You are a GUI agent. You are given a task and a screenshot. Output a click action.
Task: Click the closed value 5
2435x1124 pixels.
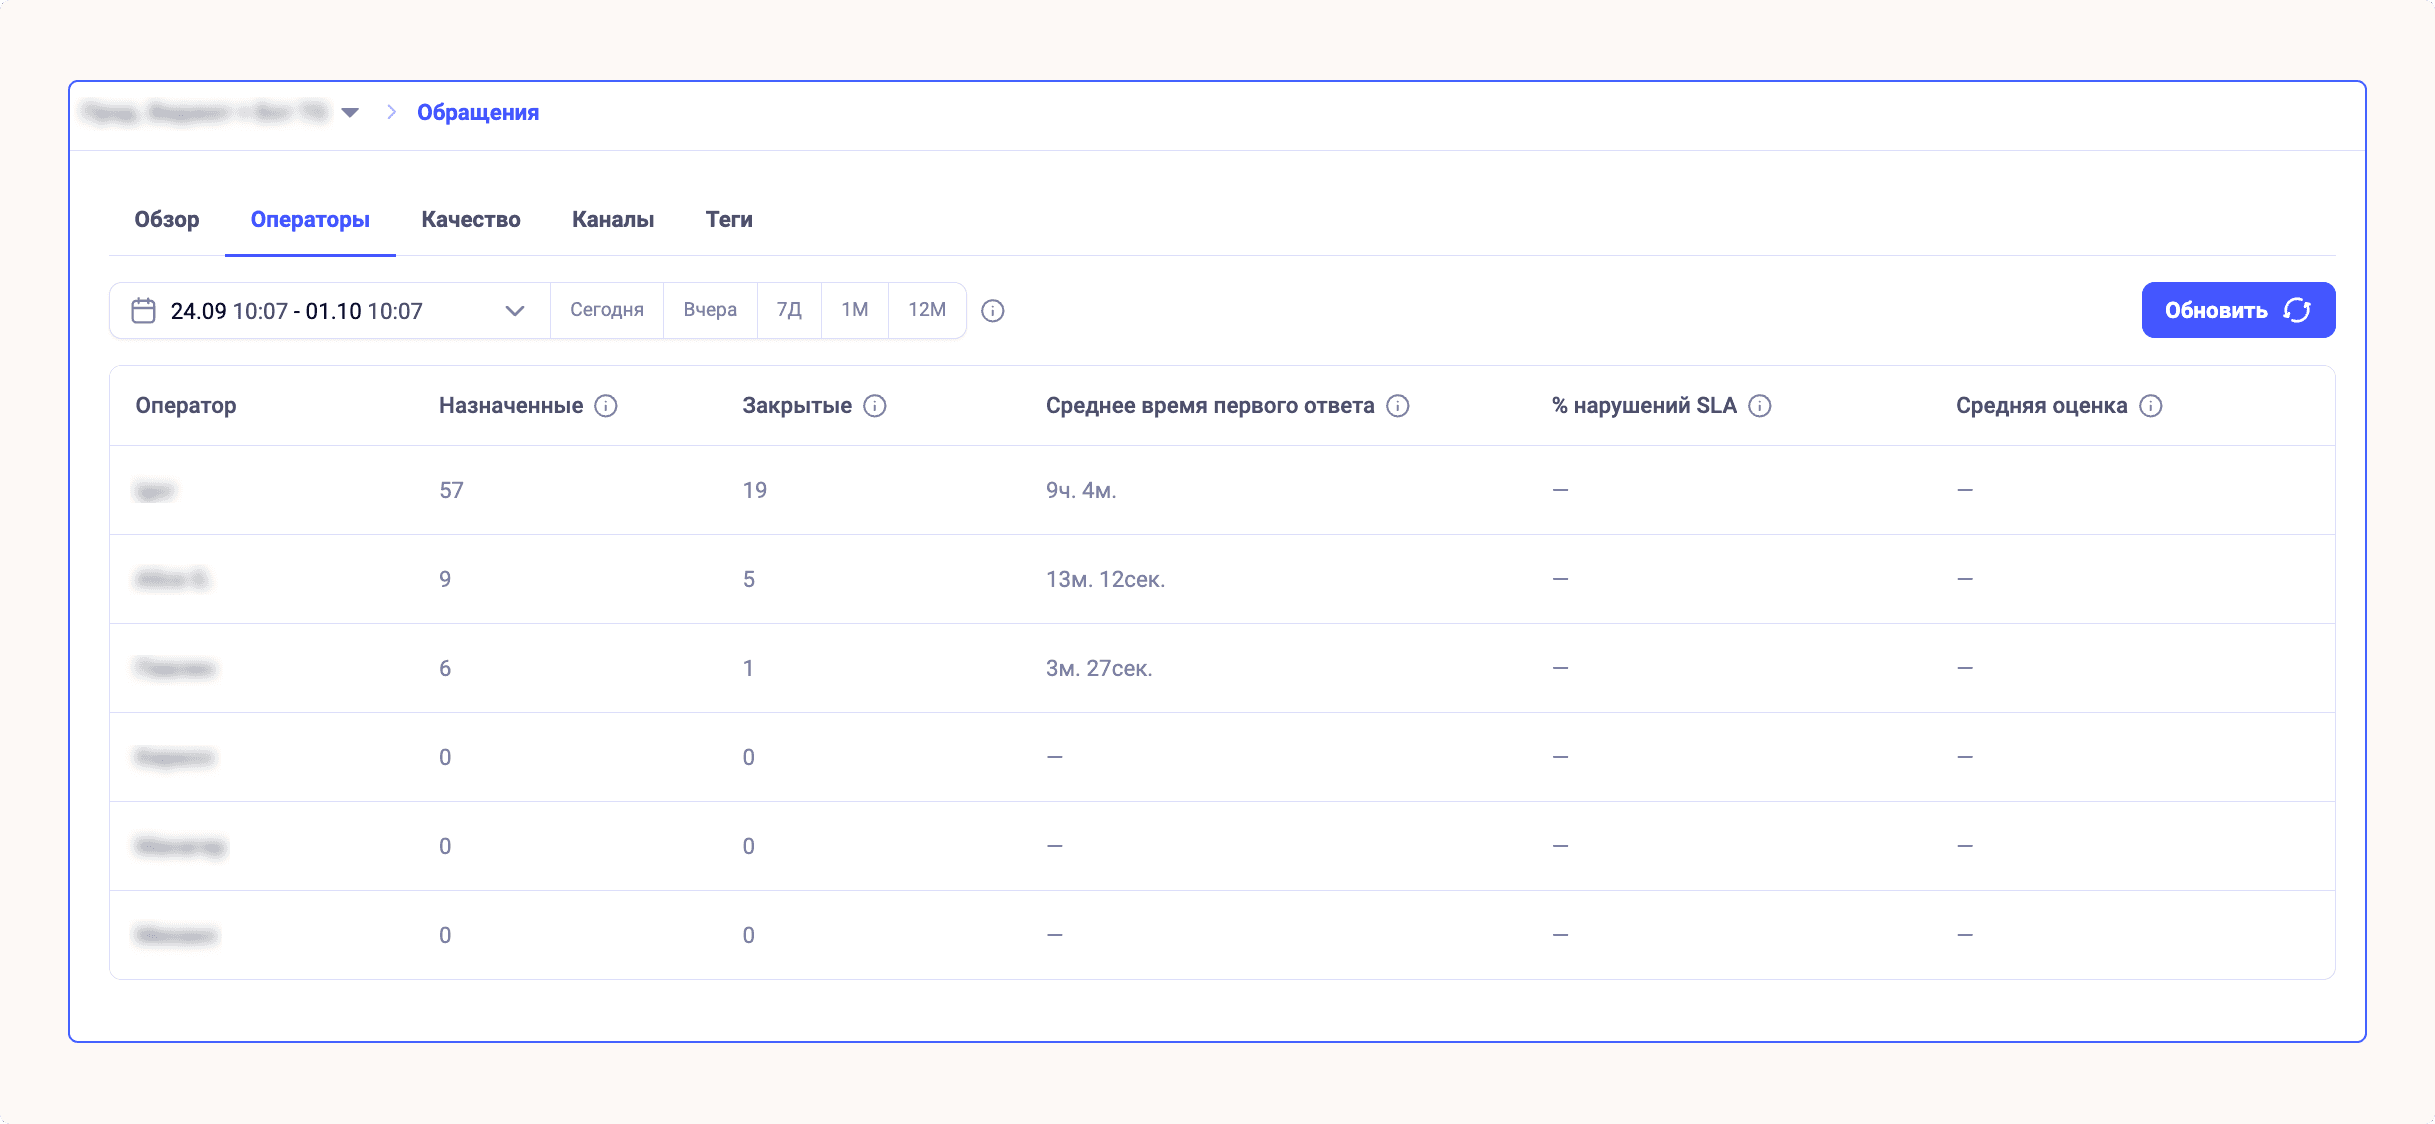(x=749, y=580)
